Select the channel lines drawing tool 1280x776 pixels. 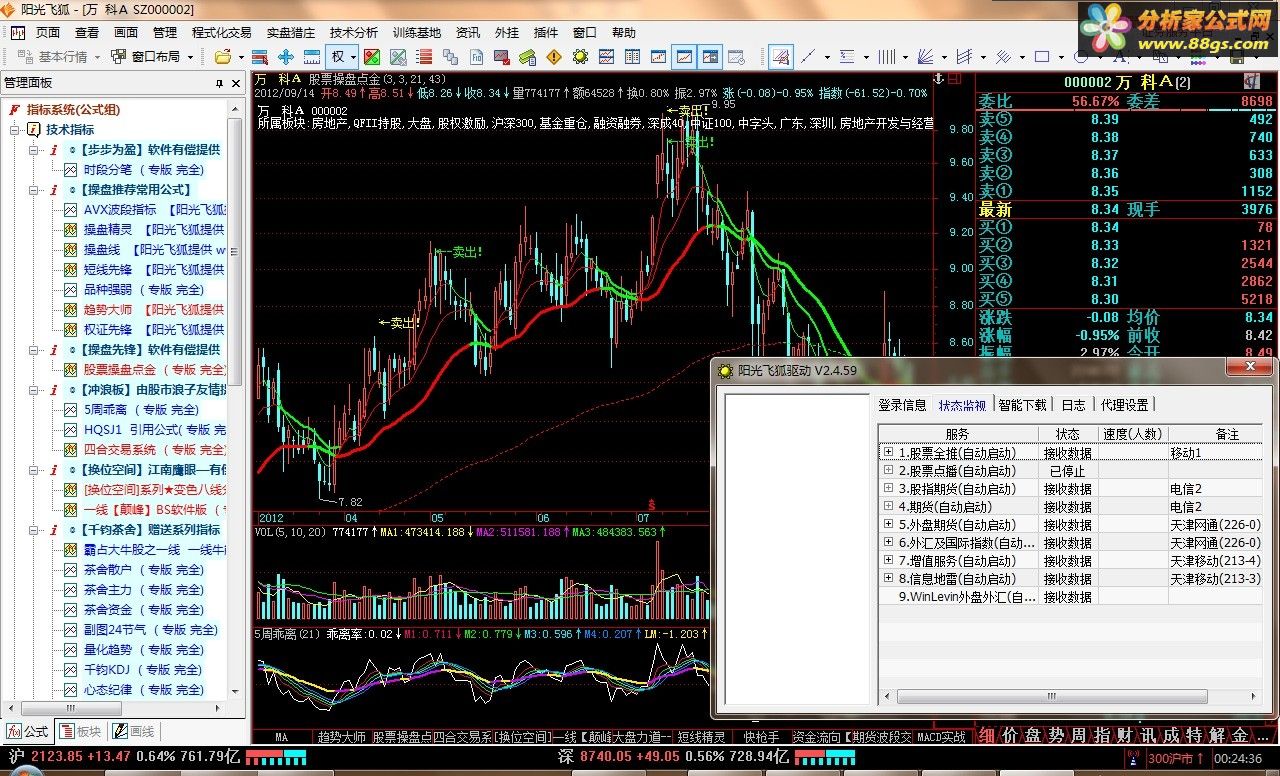pos(964,57)
